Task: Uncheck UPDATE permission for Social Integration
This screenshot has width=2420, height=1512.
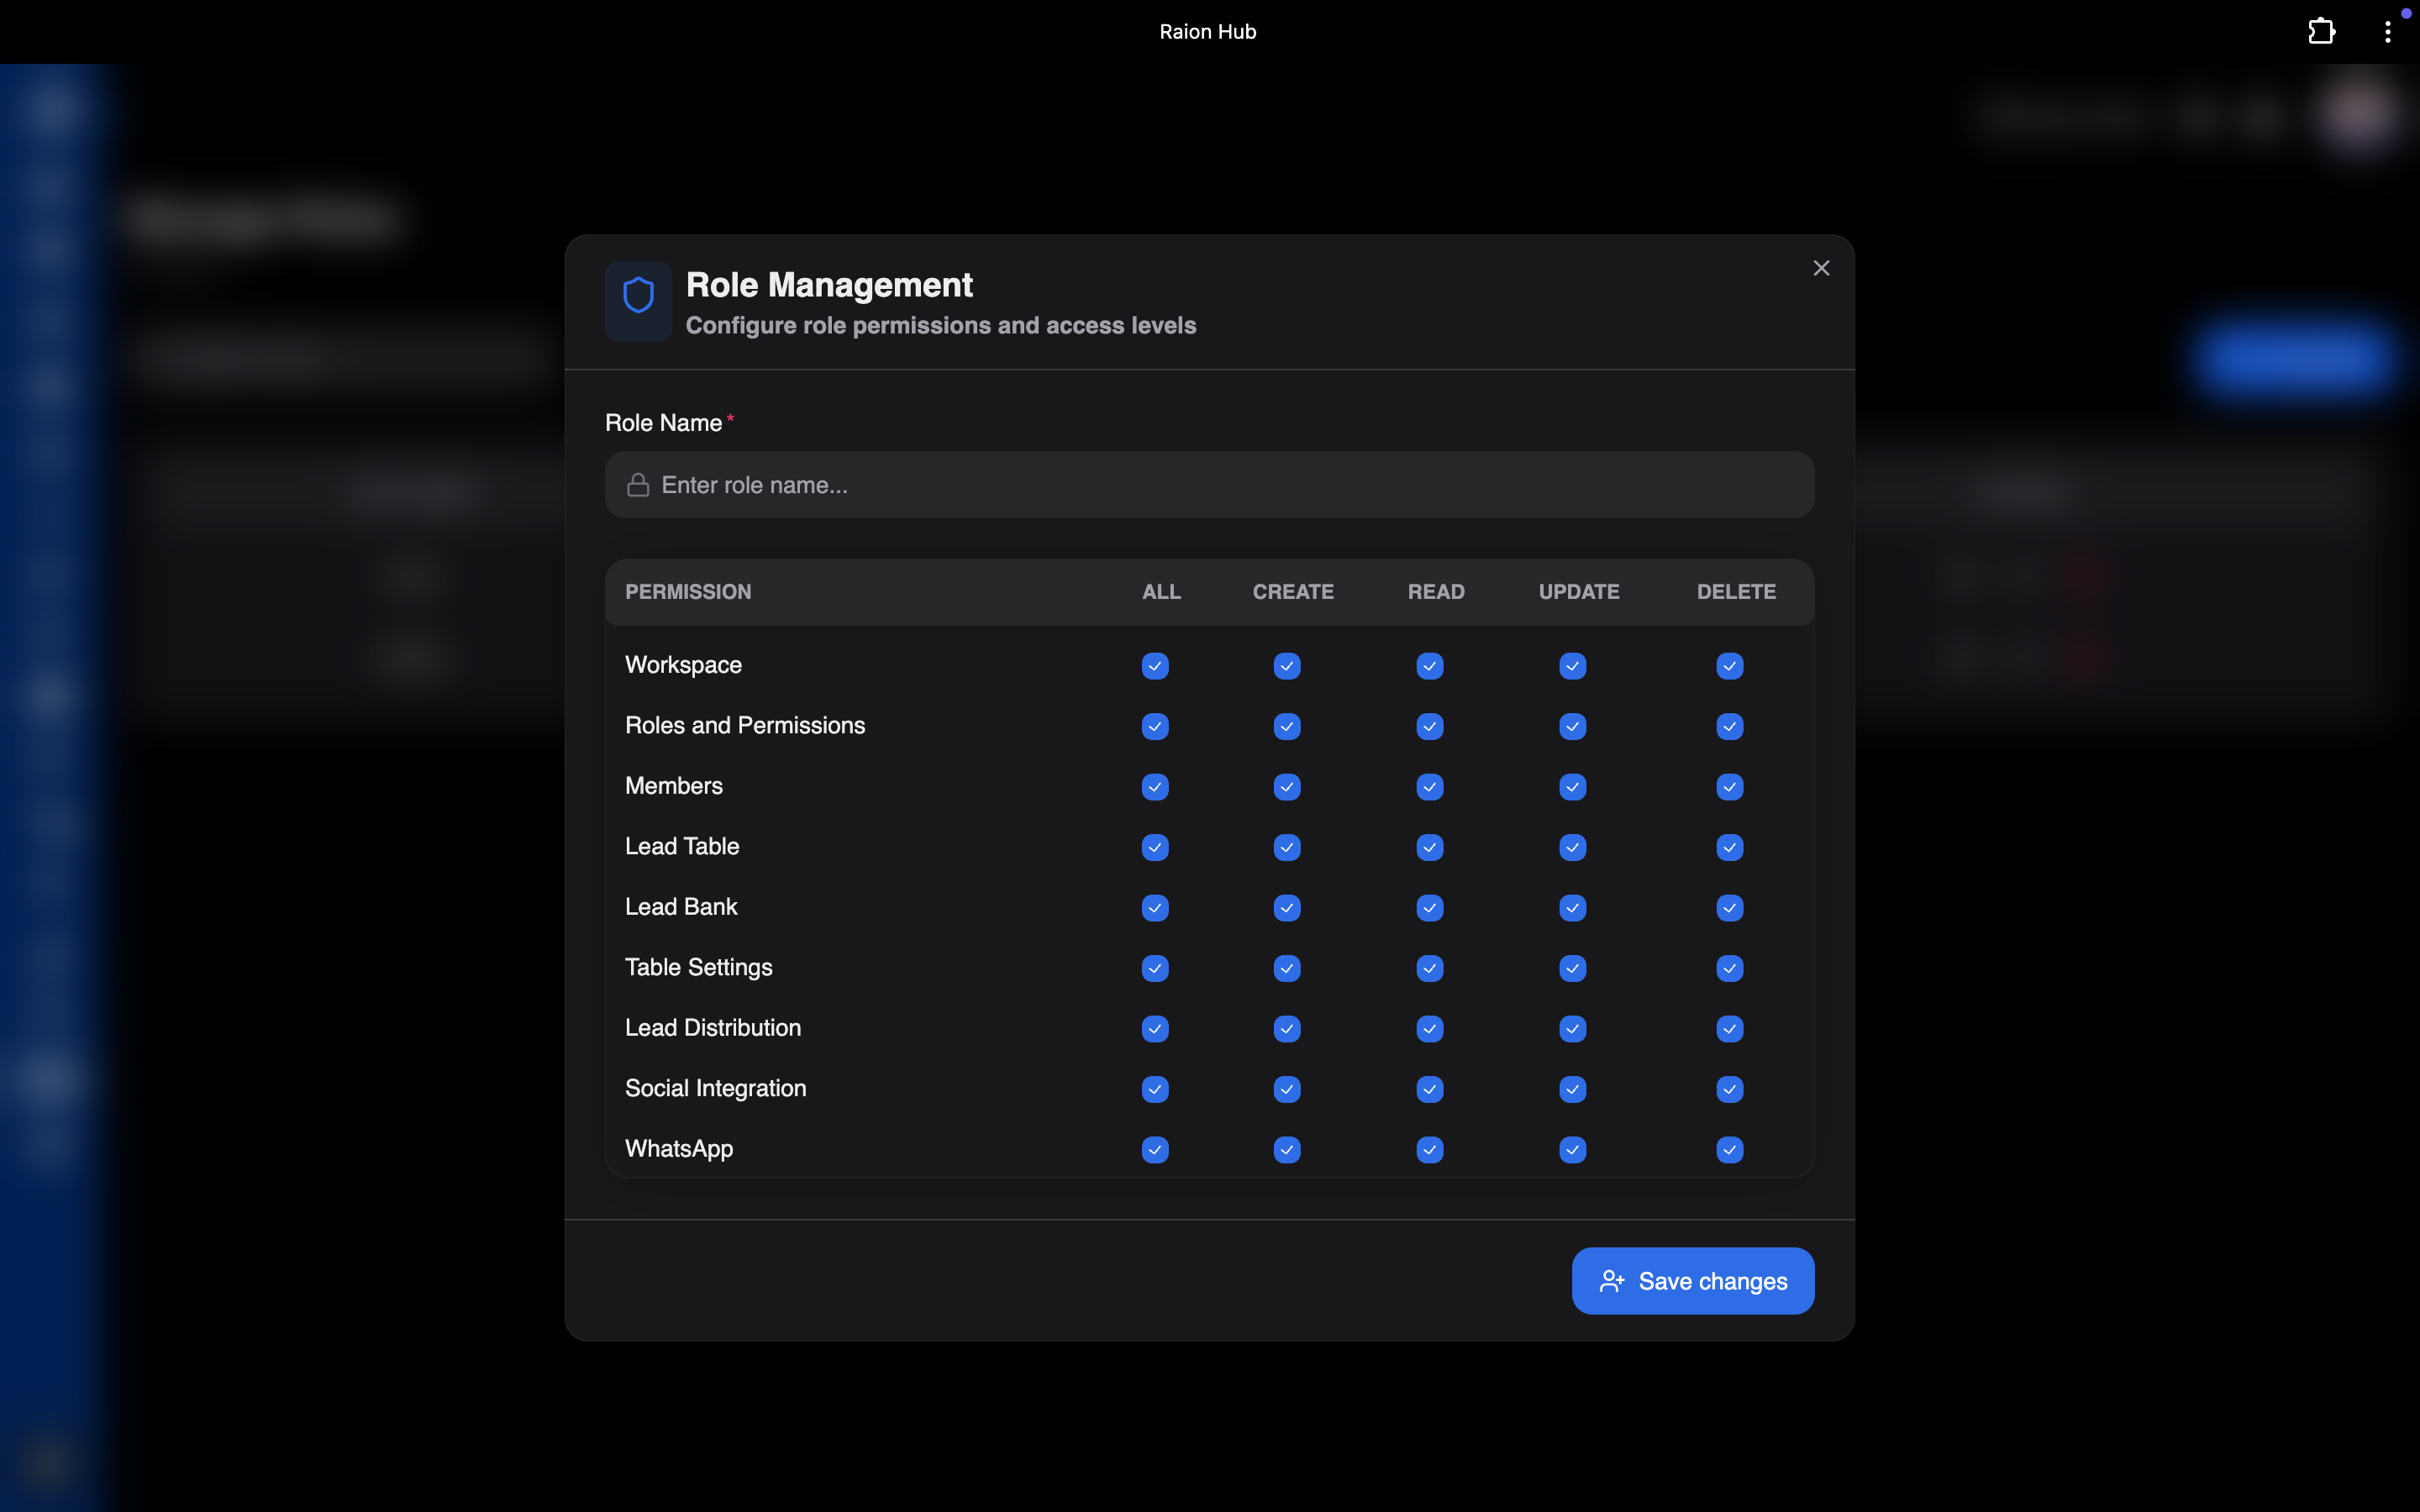Action: tap(1573, 1089)
